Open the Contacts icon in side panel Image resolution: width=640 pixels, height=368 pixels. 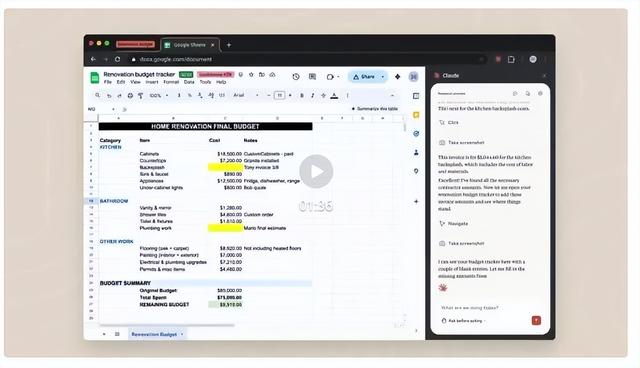click(416, 153)
